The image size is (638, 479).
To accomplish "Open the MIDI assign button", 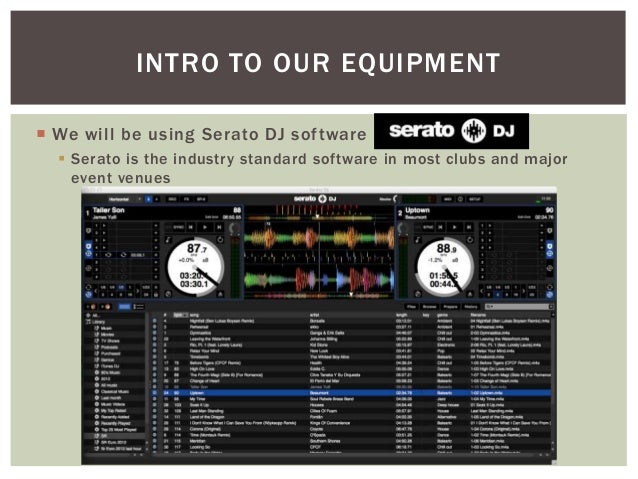I will 448,199.
